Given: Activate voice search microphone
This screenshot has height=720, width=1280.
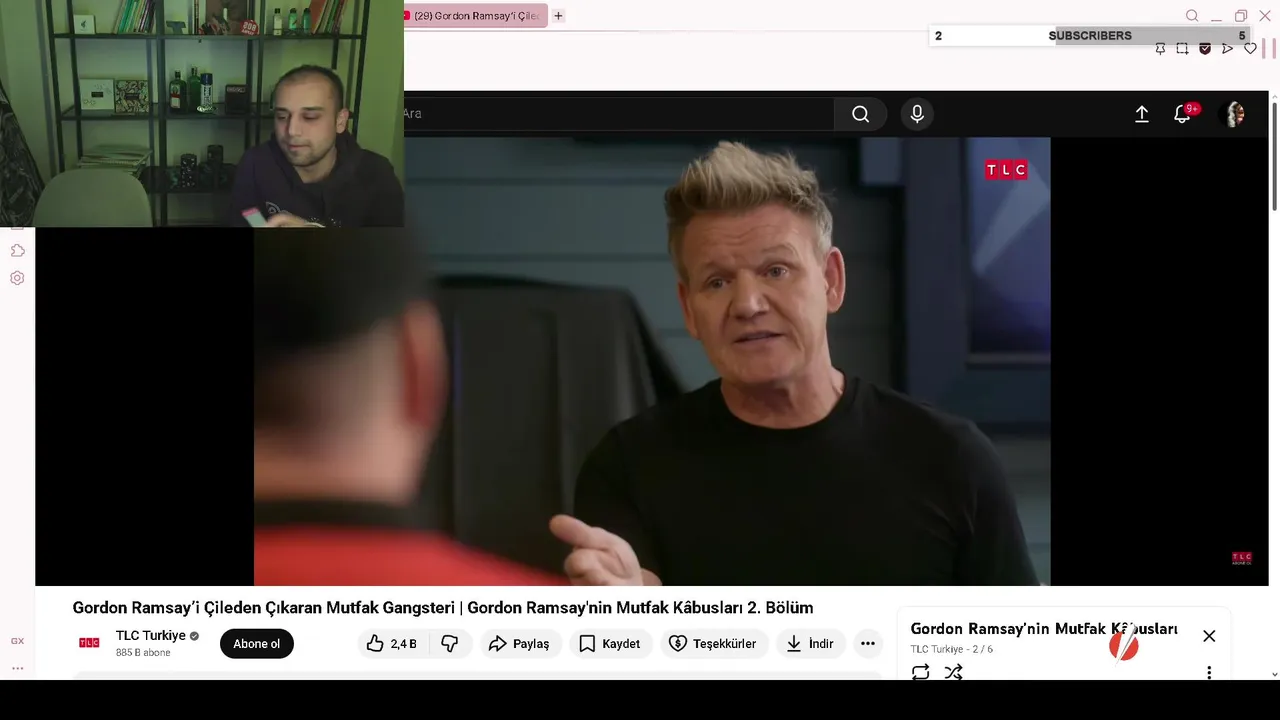Looking at the screenshot, I should (917, 114).
